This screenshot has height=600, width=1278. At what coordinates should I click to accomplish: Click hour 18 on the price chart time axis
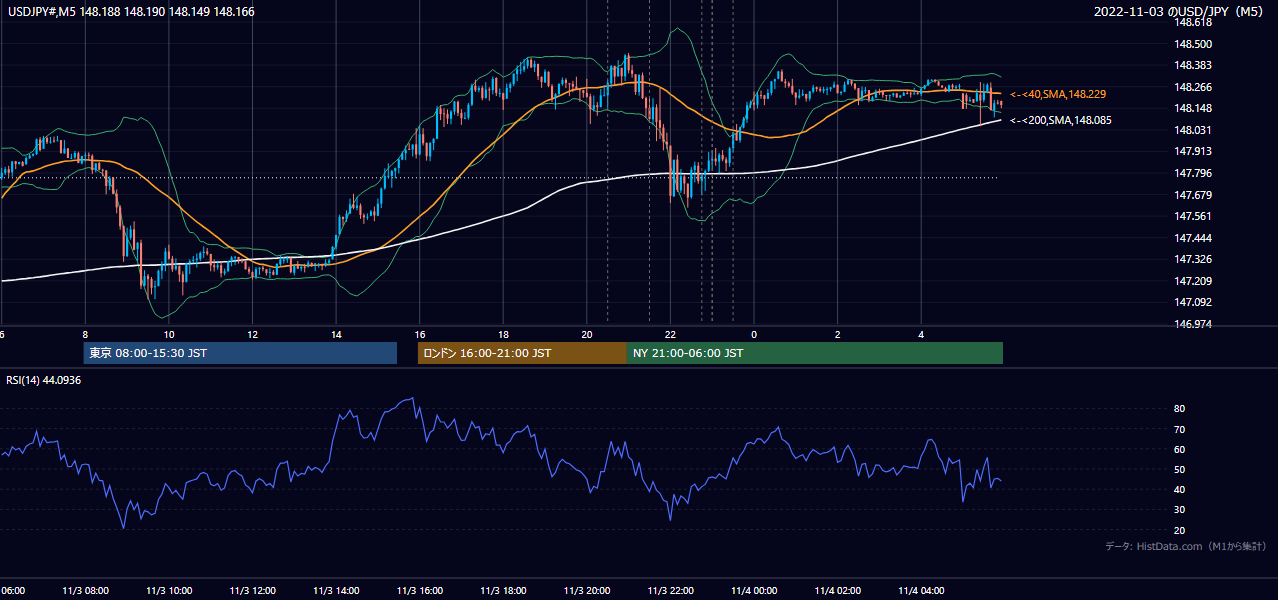(503, 335)
